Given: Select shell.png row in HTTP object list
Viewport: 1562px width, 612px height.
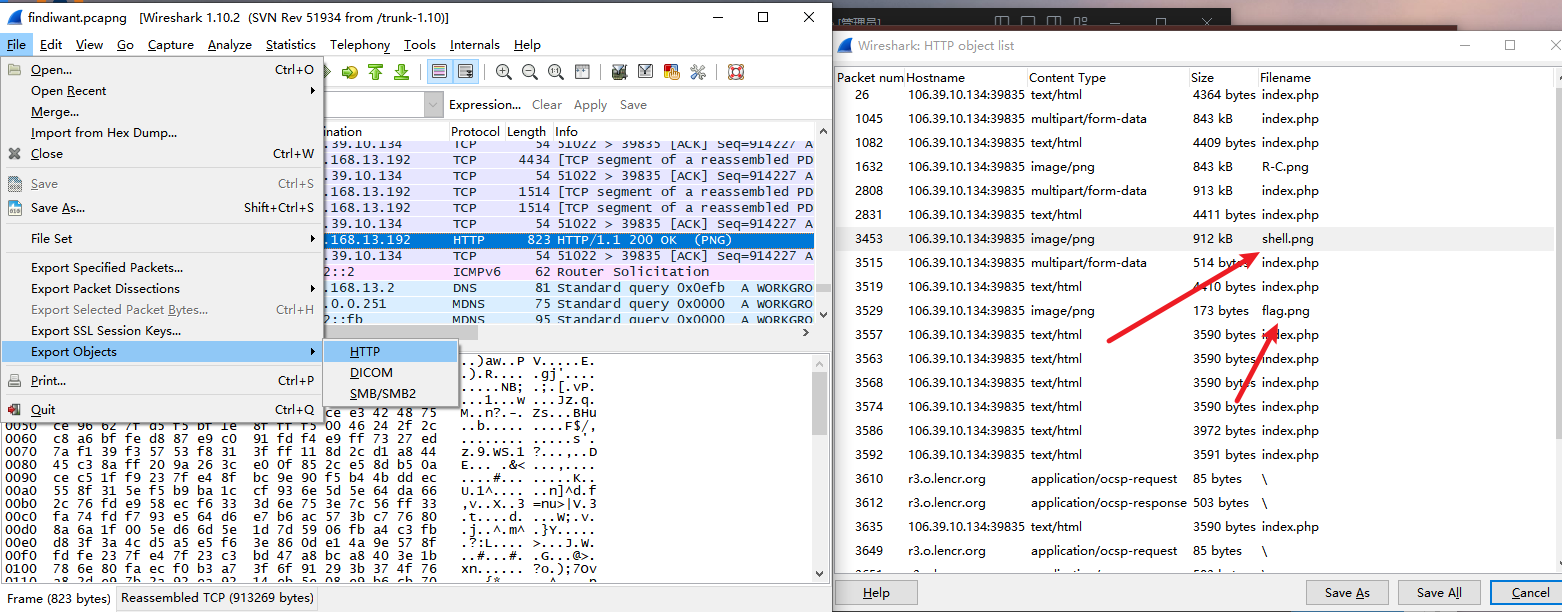Looking at the screenshot, I should point(1194,239).
